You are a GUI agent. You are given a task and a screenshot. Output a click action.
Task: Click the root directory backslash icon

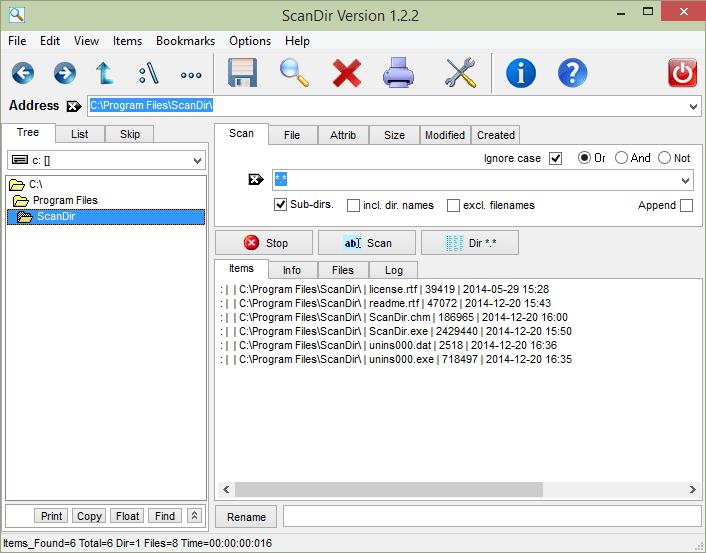pos(149,73)
